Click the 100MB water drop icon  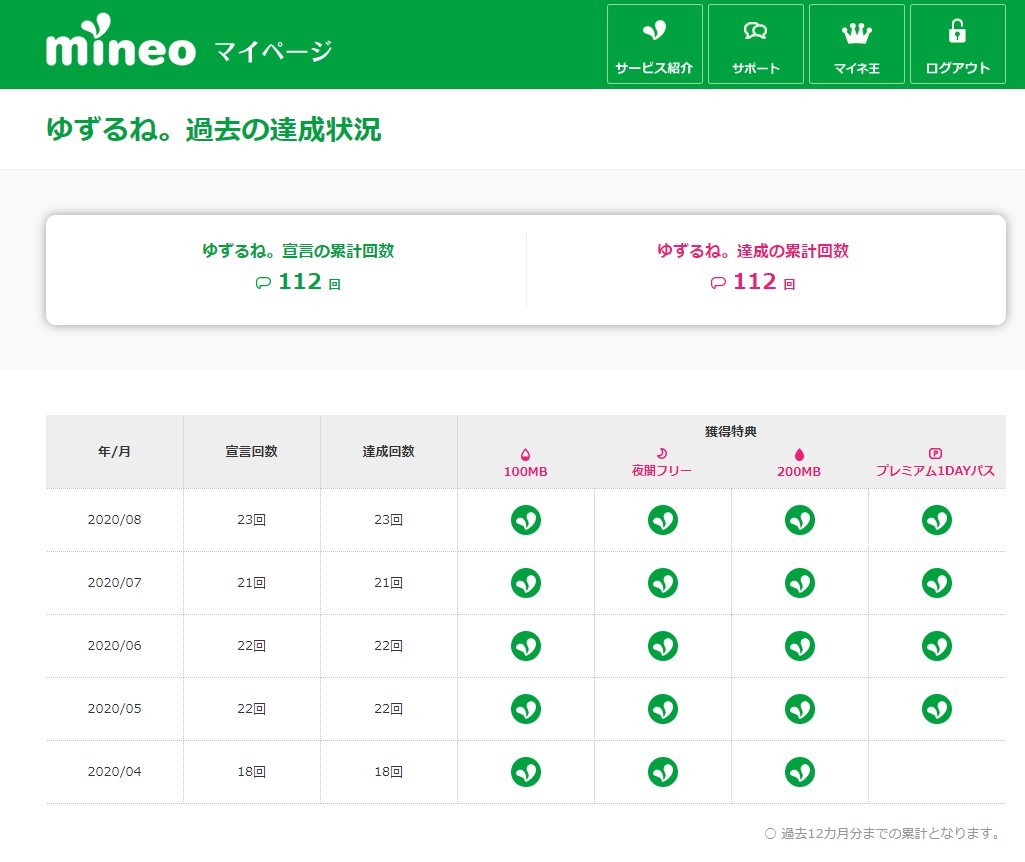(526, 454)
